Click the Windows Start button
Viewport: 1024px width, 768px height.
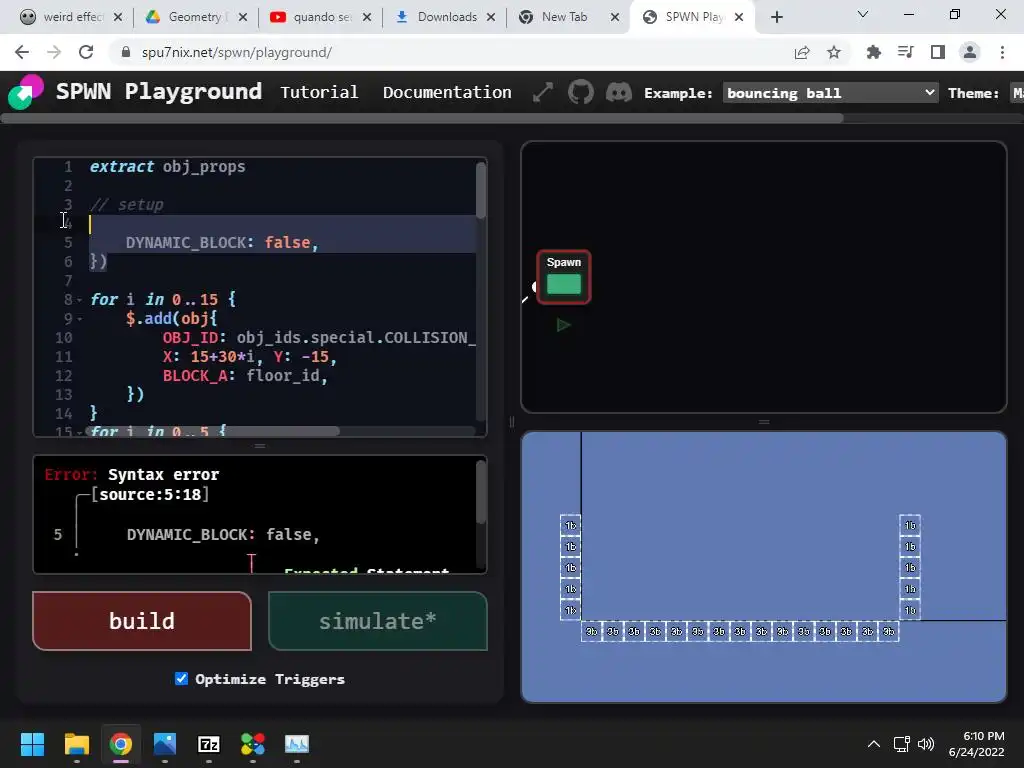32,744
